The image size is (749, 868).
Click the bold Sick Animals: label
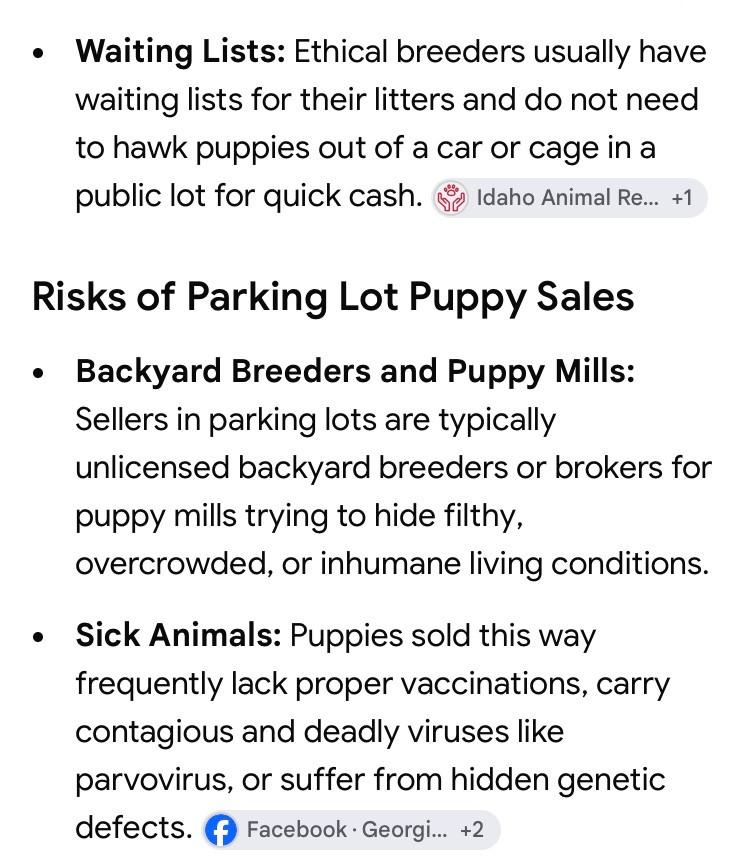pos(179,634)
